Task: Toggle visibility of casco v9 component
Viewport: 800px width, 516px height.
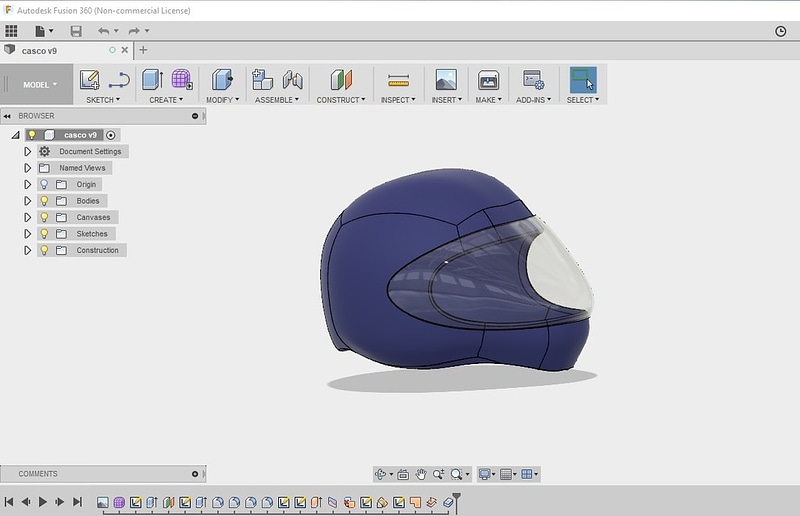Action: tap(32, 135)
